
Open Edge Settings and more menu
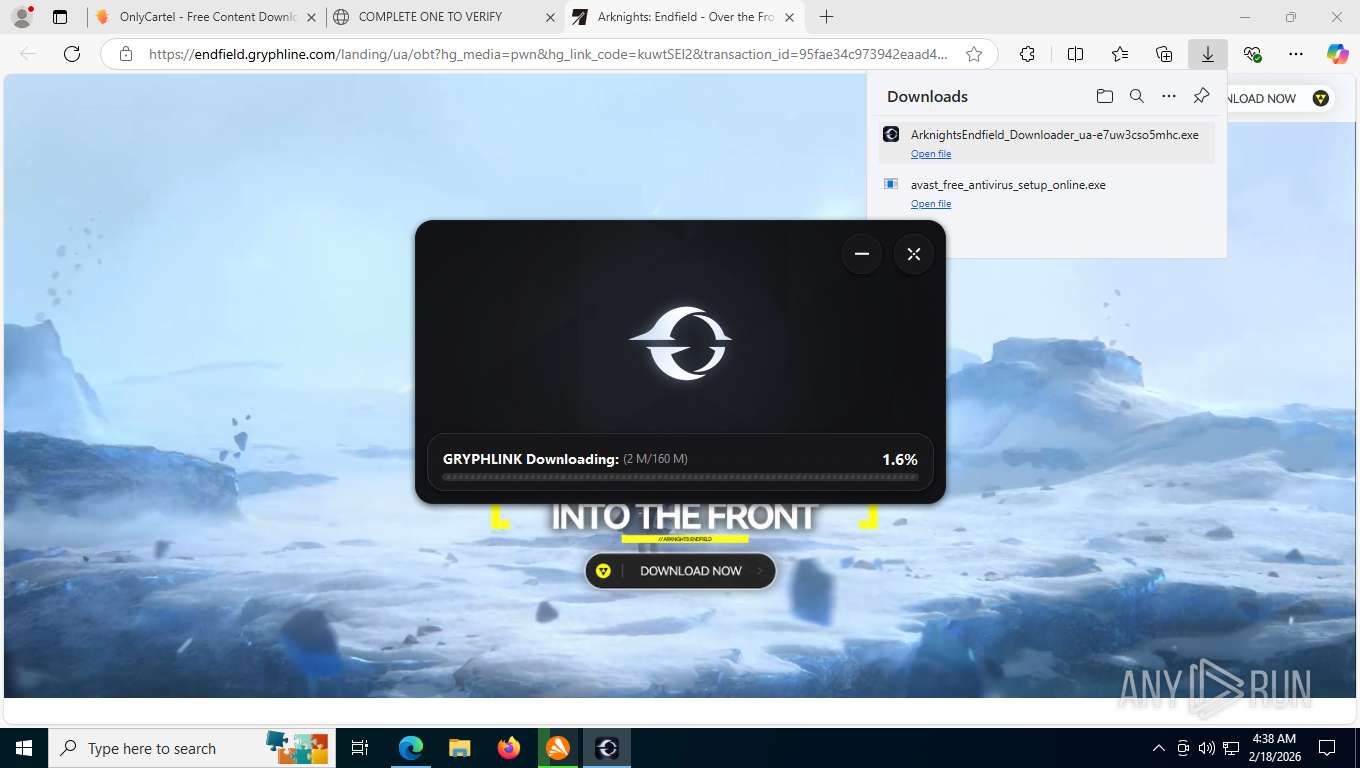coord(1296,54)
